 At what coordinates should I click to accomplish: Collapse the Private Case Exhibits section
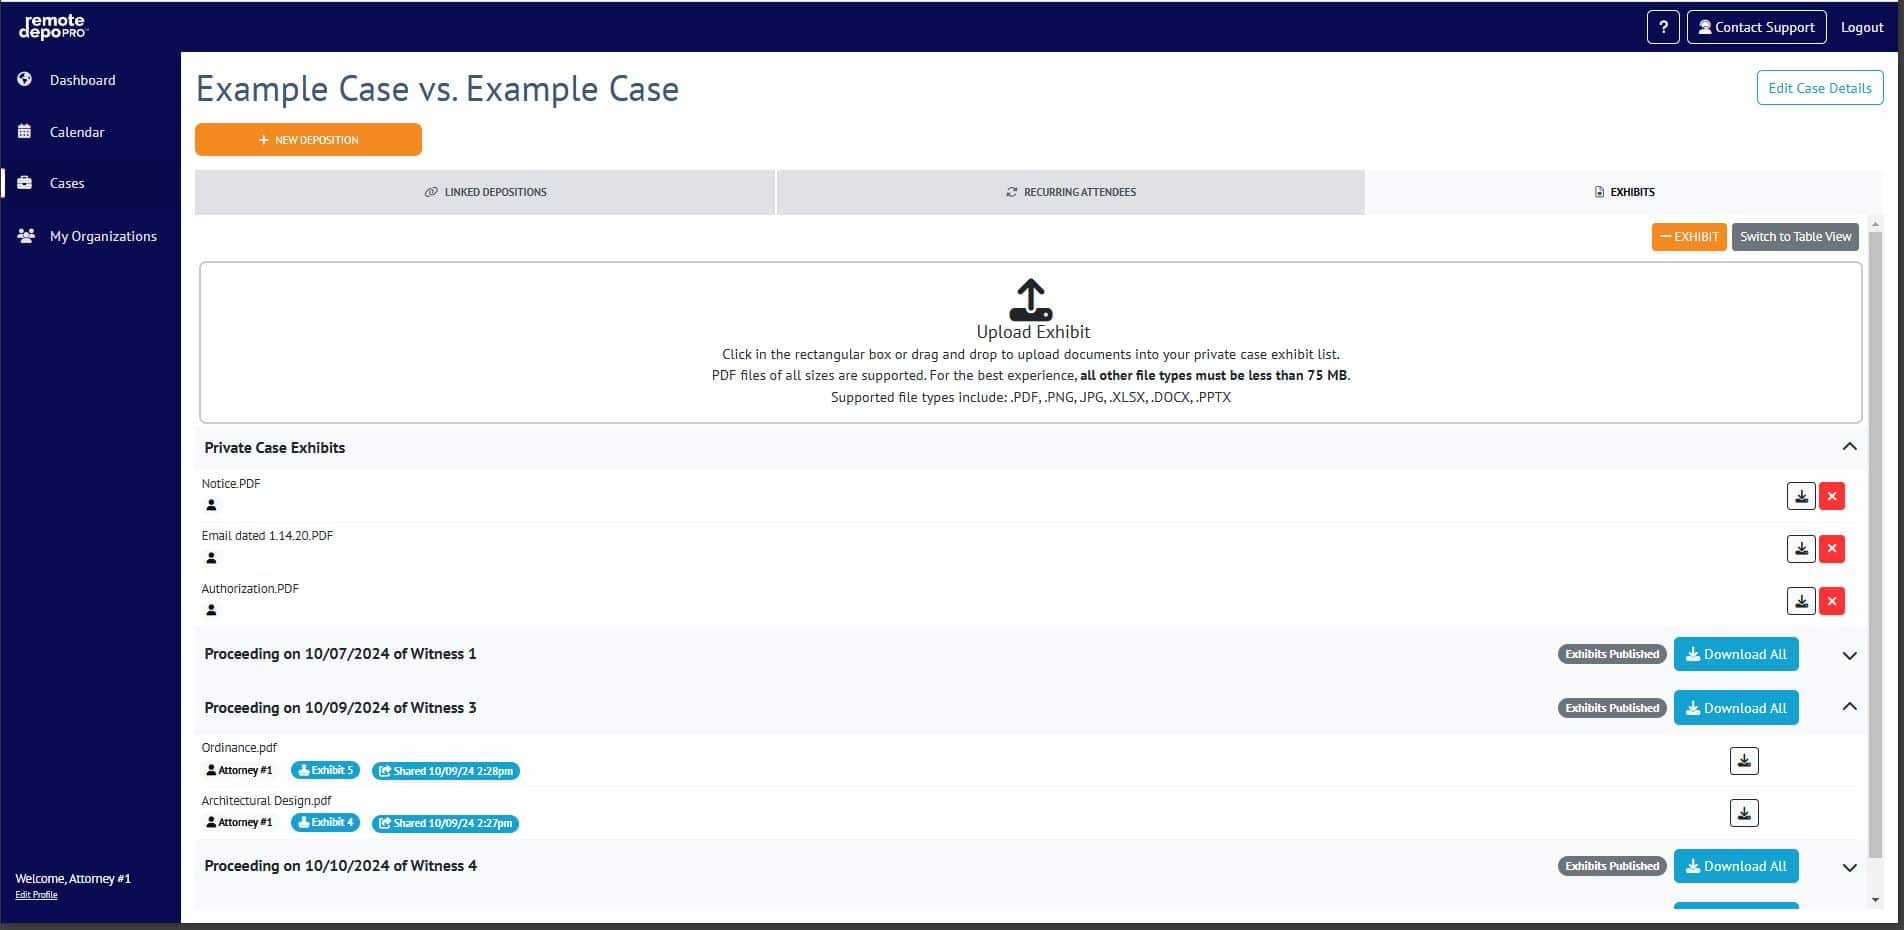pos(1849,447)
